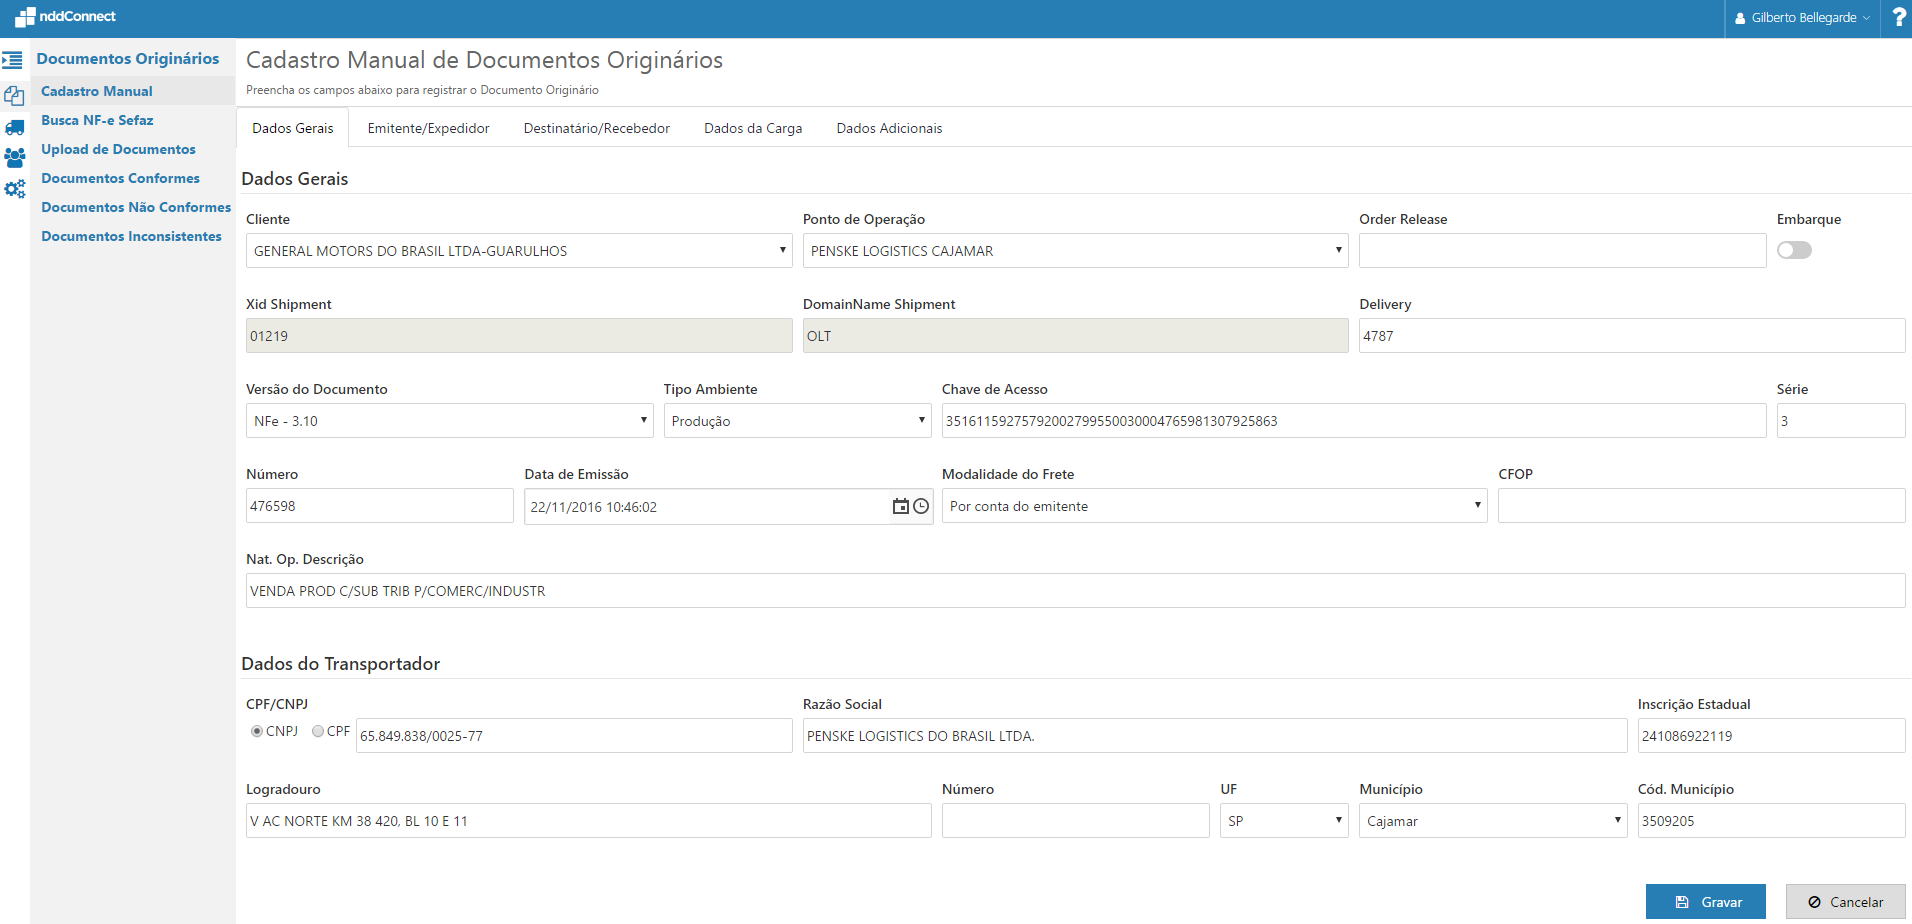The height and width of the screenshot is (924, 1912).
Task: Open the truck transport module
Action: (x=14, y=128)
